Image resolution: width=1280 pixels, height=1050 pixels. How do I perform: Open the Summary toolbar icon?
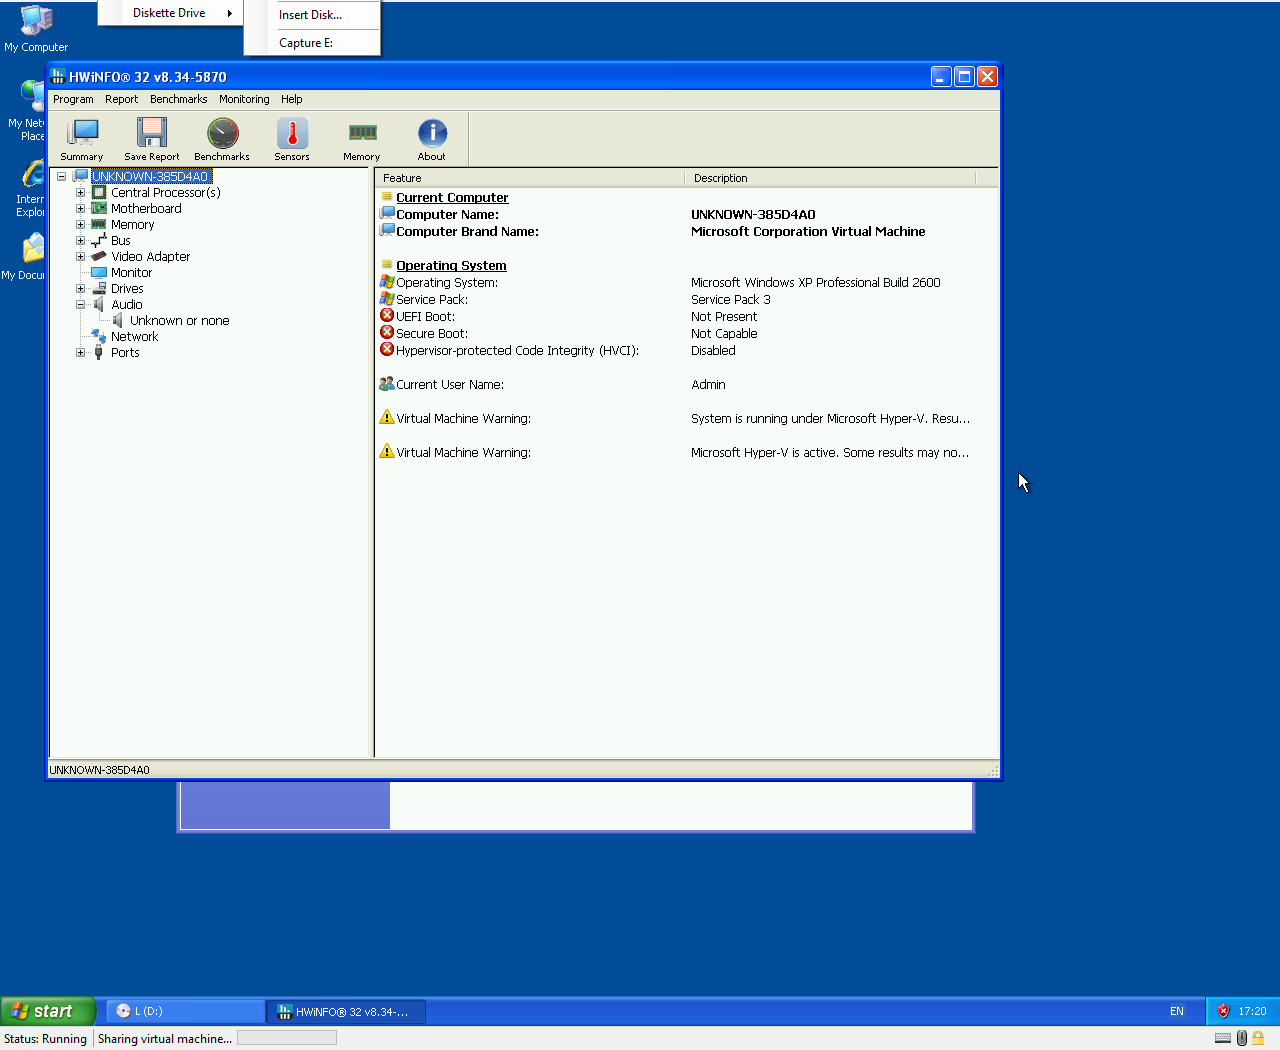[x=82, y=139]
